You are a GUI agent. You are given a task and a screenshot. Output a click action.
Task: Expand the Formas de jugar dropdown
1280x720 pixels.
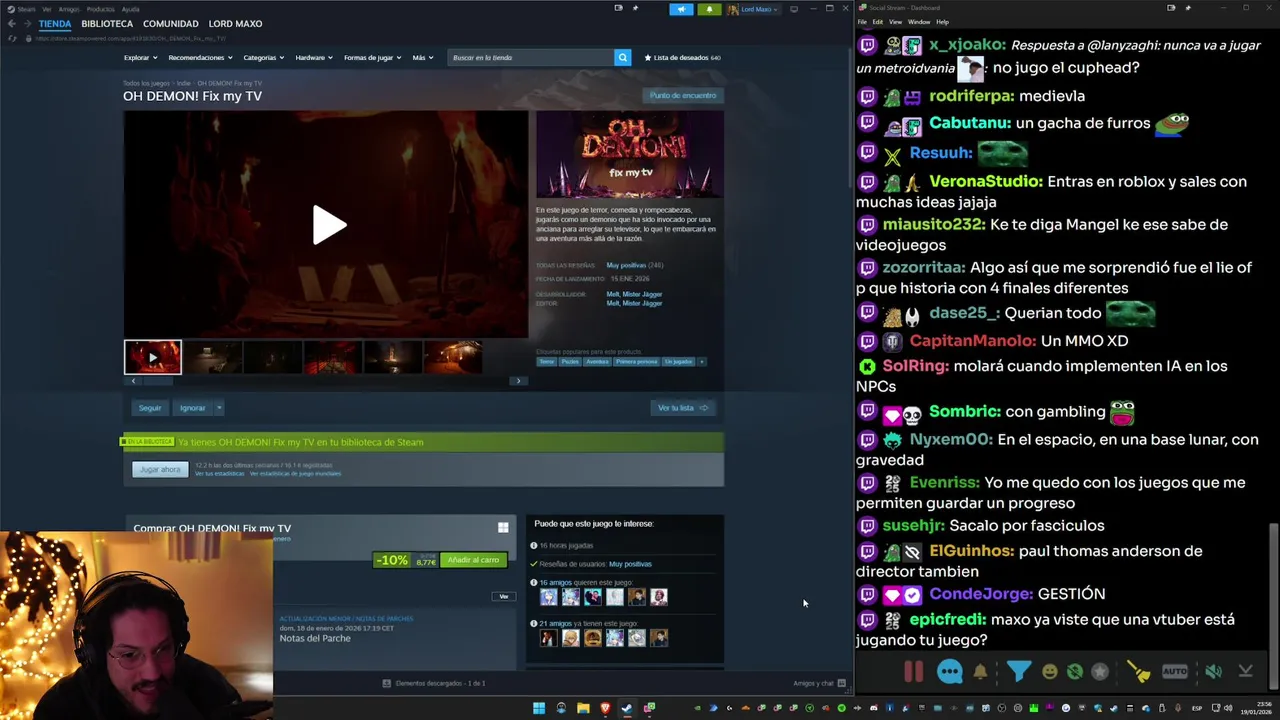pyautogui.click(x=373, y=58)
